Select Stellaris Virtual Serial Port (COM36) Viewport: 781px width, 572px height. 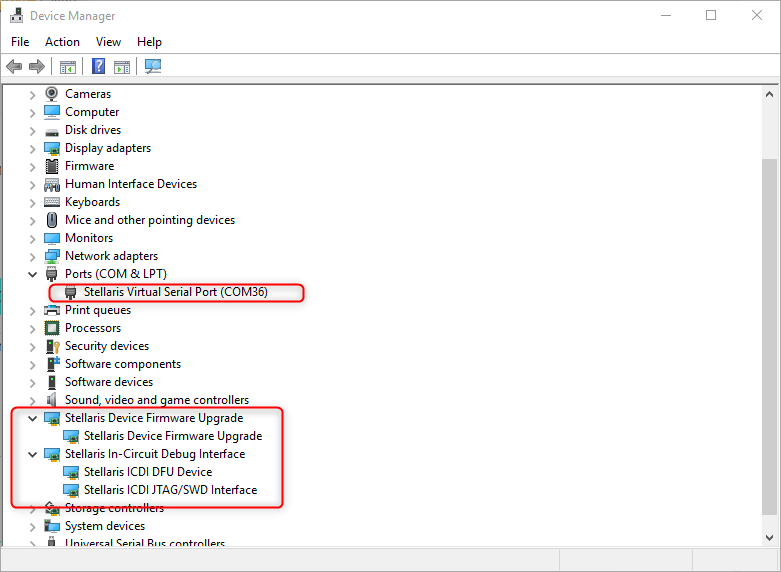[x=175, y=292]
